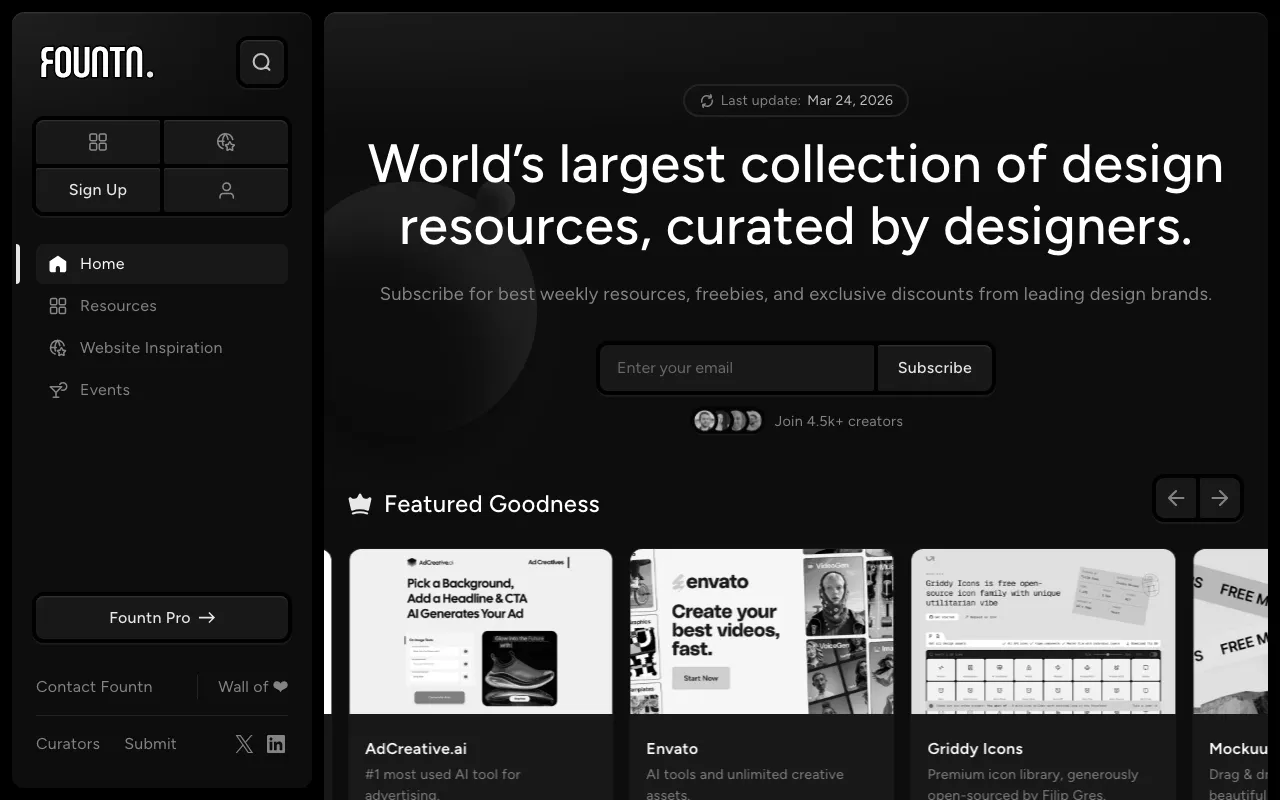1280x800 pixels.
Task: Open the Envato card thumbnail
Action: point(762,631)
